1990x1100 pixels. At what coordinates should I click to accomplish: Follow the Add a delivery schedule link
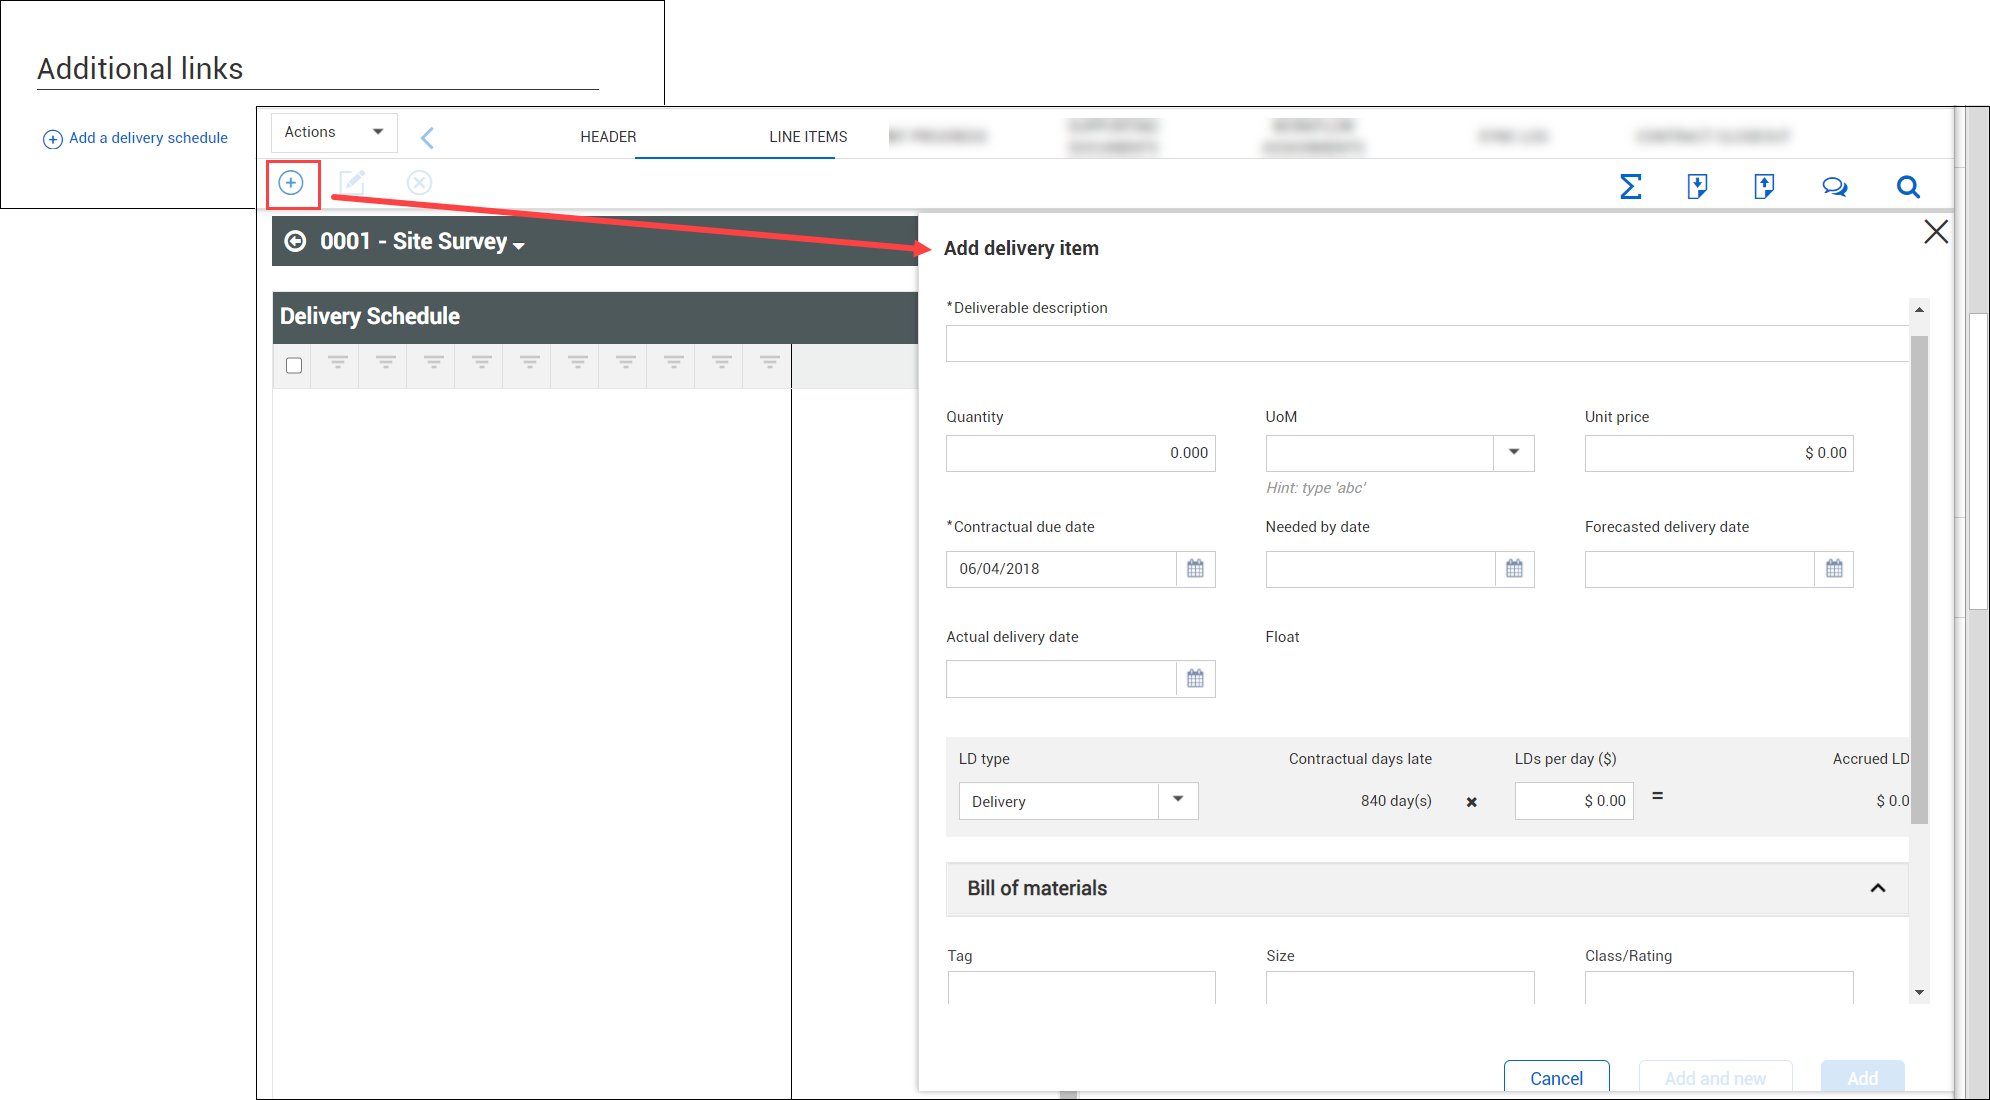tap(148, 138)
